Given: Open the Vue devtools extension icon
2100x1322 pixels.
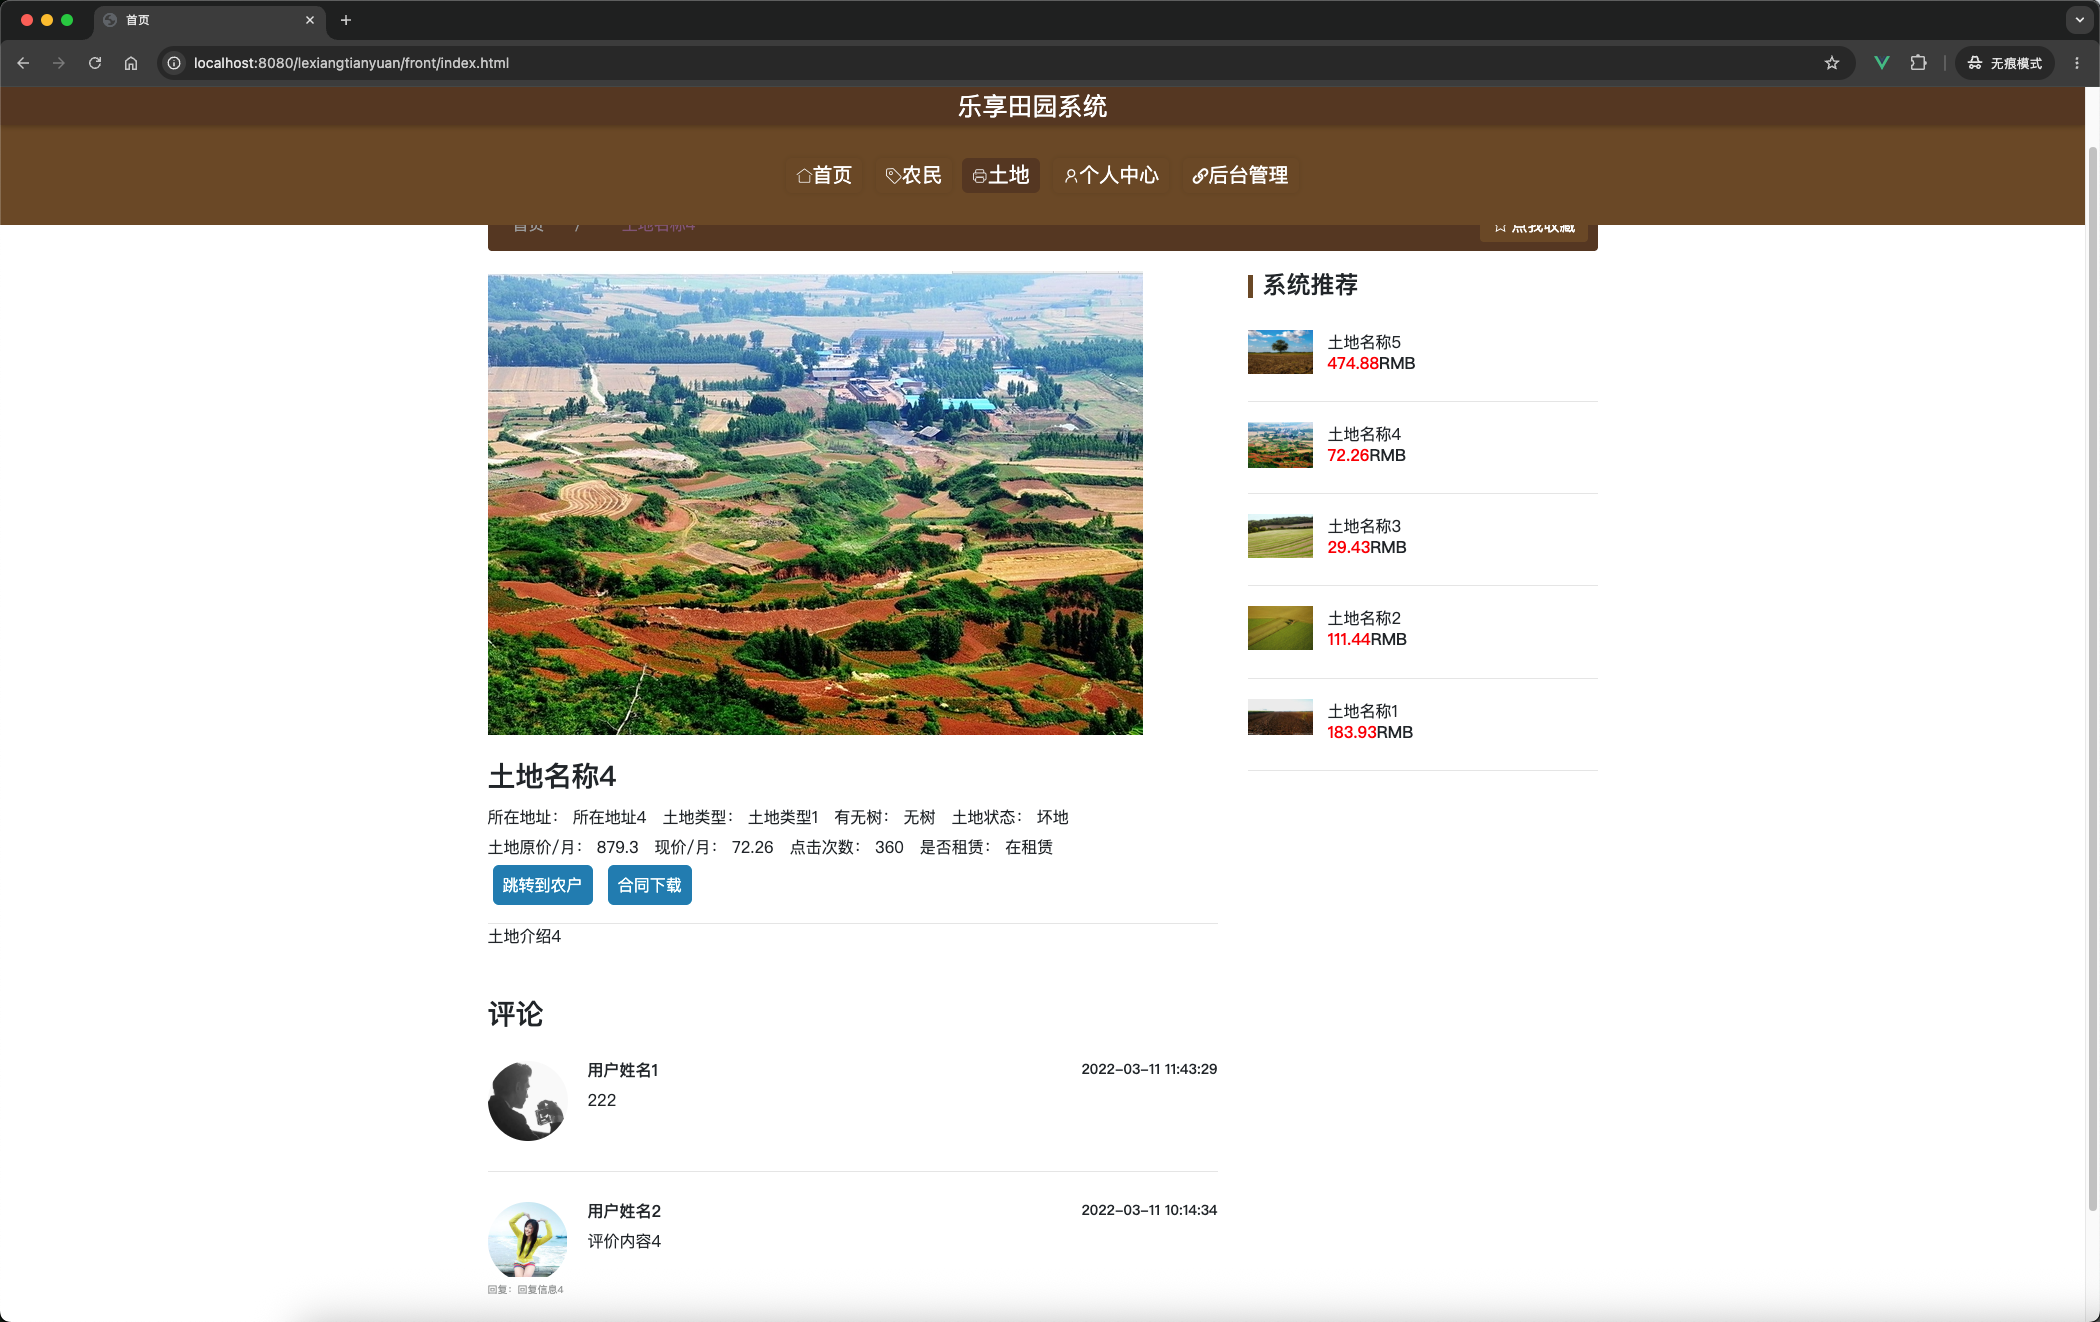Looking at the screenshot, I should tap(1882, 63).
